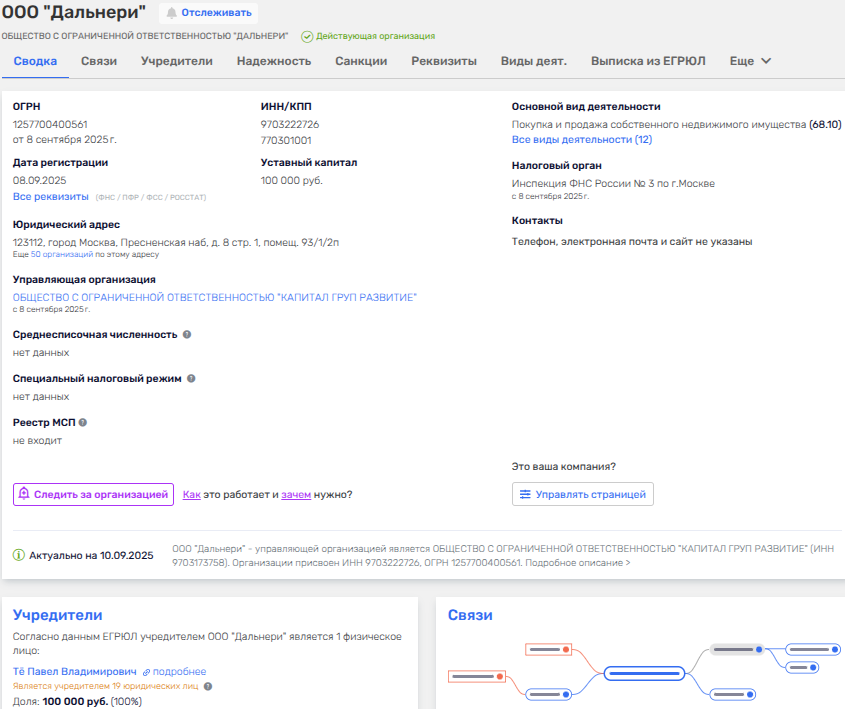Screen dimensions: 845x709
Task: Switch to the Учредители tab
Action: [x=176, y=61]
